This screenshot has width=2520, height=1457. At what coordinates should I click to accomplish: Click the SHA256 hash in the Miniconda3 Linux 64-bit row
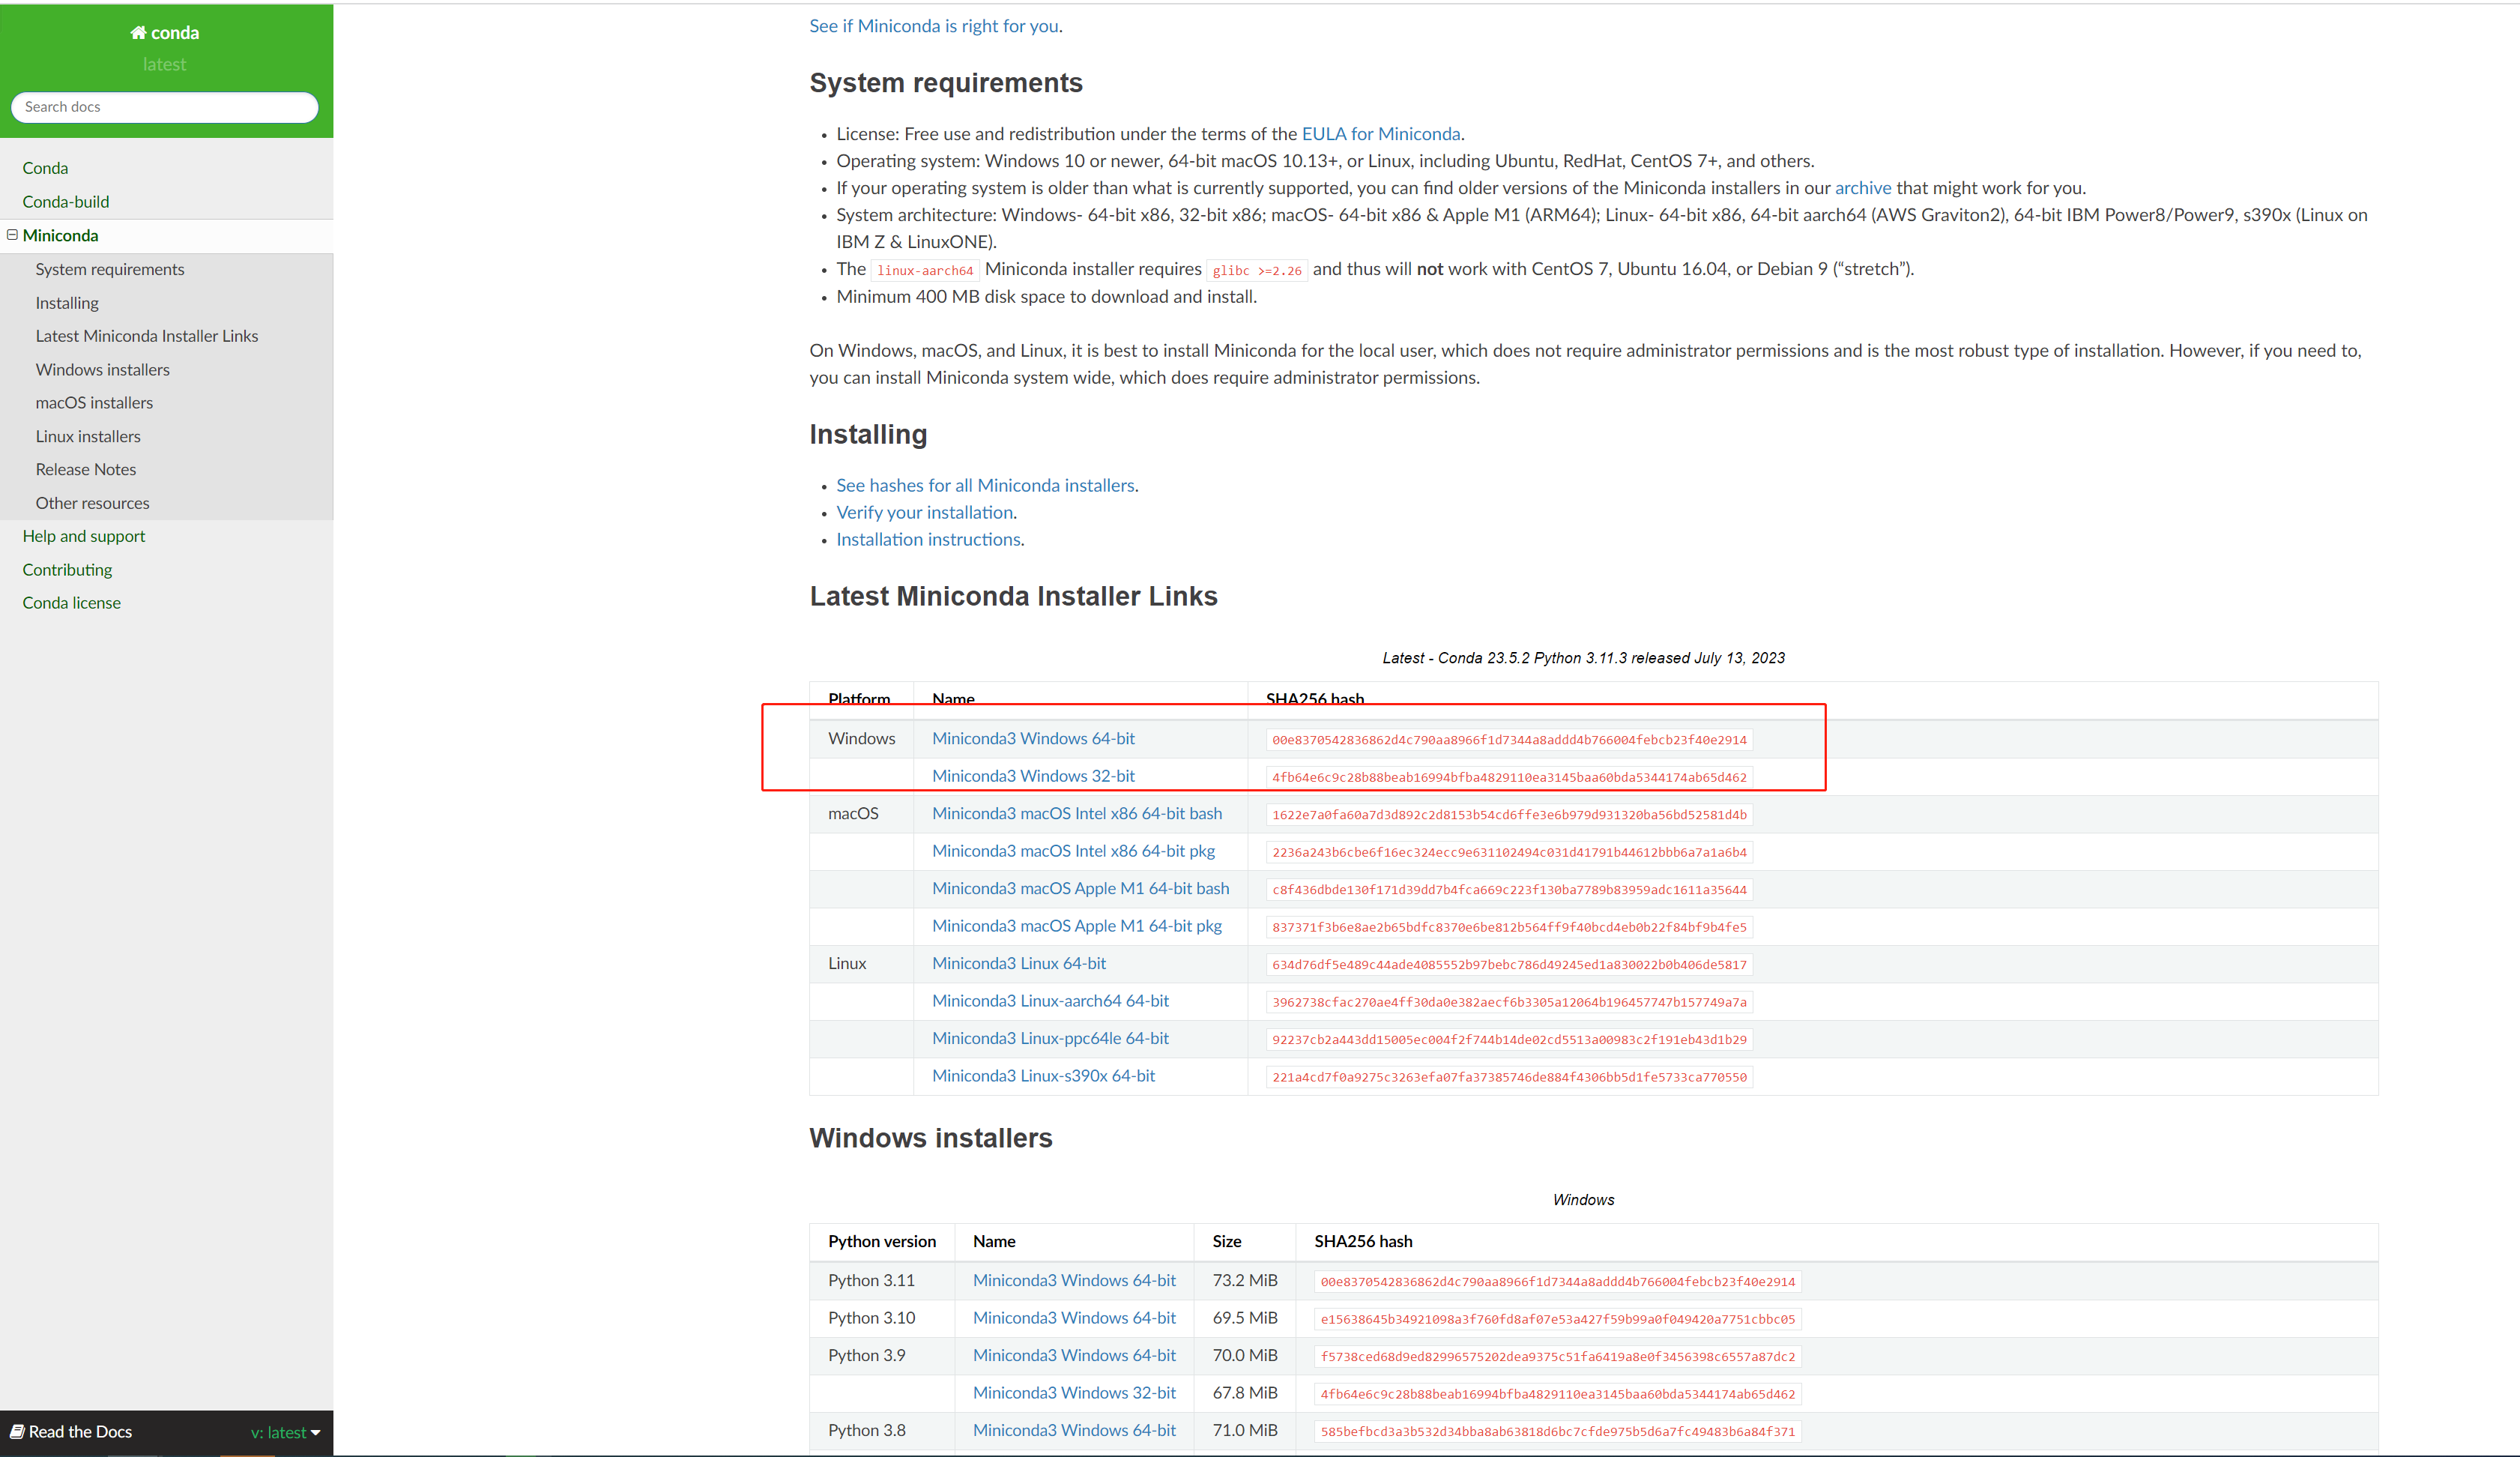[1509, 965]
